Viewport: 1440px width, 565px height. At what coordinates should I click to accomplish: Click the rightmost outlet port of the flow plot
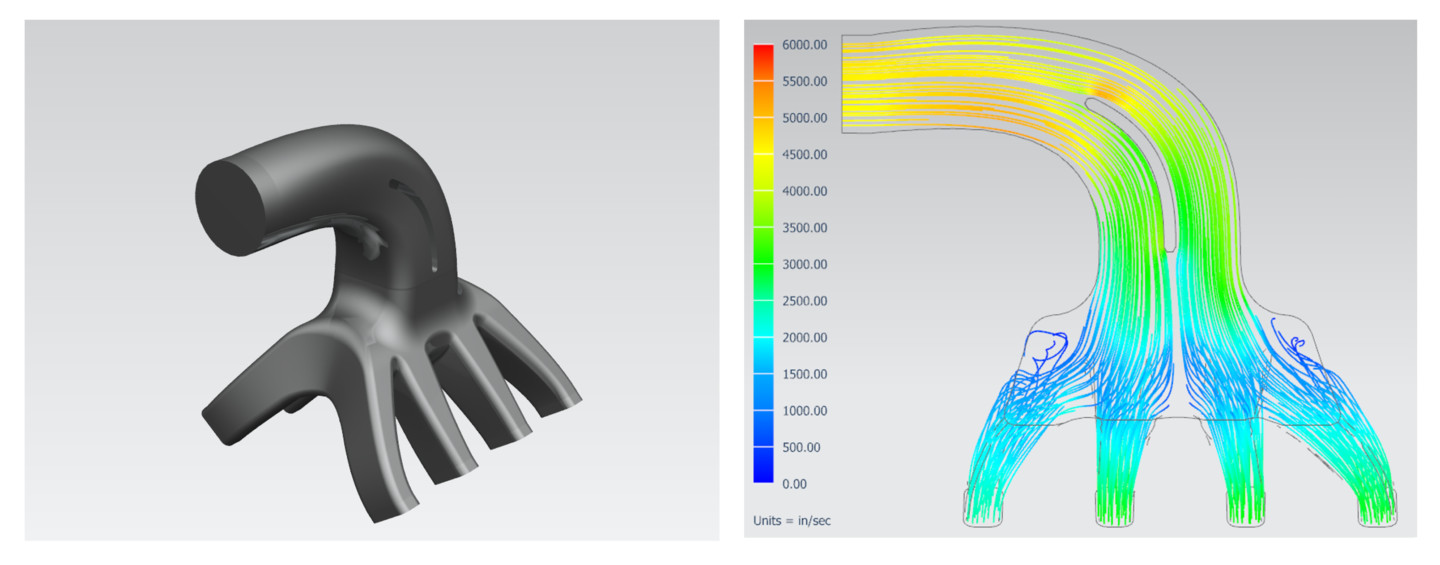(x=1376, y=508)
